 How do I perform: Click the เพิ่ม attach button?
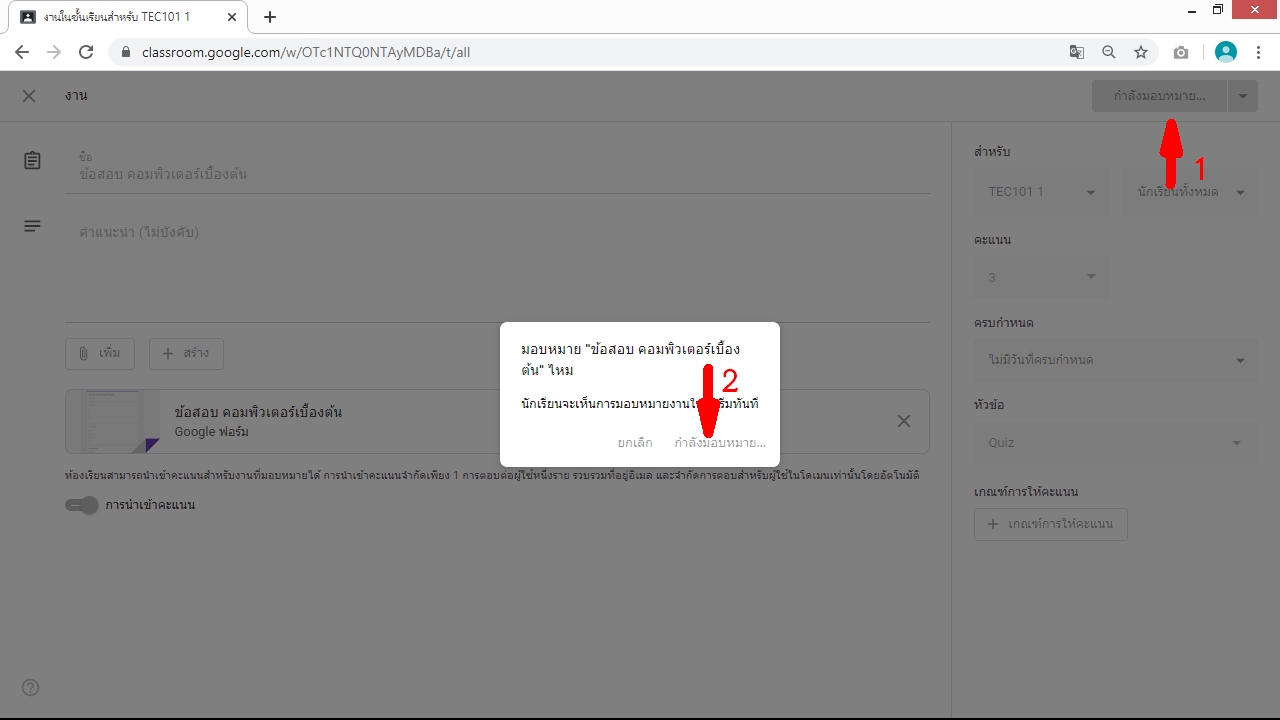tap(100, 354)
